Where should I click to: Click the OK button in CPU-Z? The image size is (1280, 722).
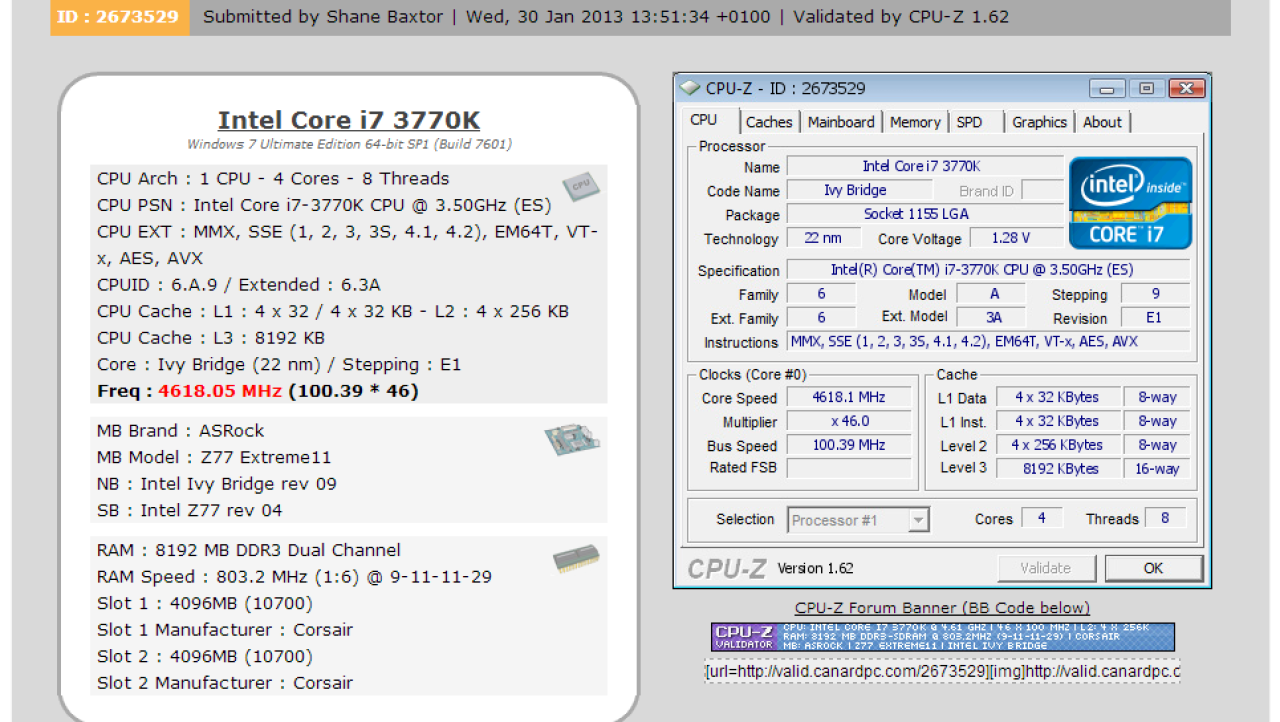coord(1153,568)
